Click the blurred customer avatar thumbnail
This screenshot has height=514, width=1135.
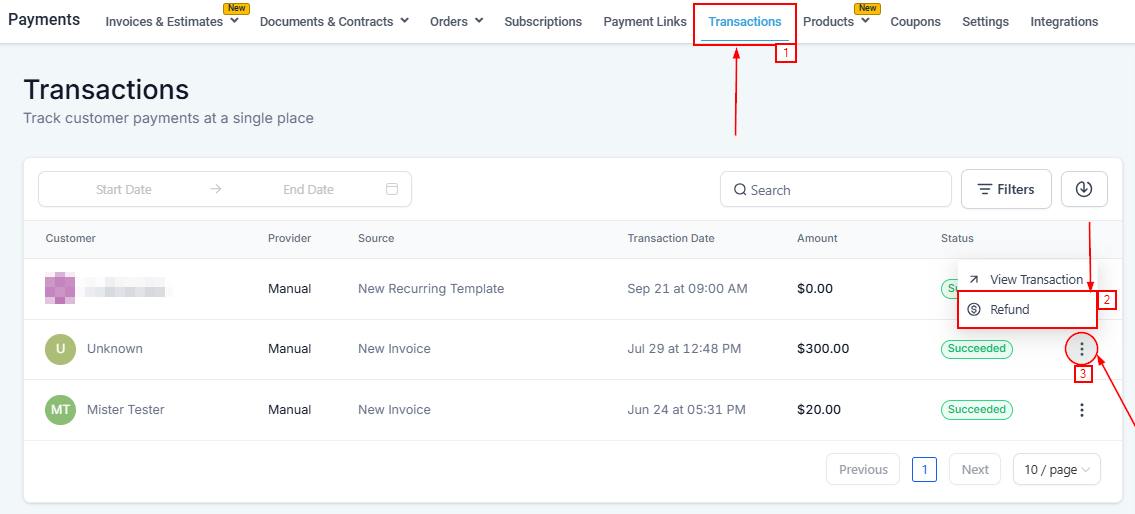[x=60, y=288]
